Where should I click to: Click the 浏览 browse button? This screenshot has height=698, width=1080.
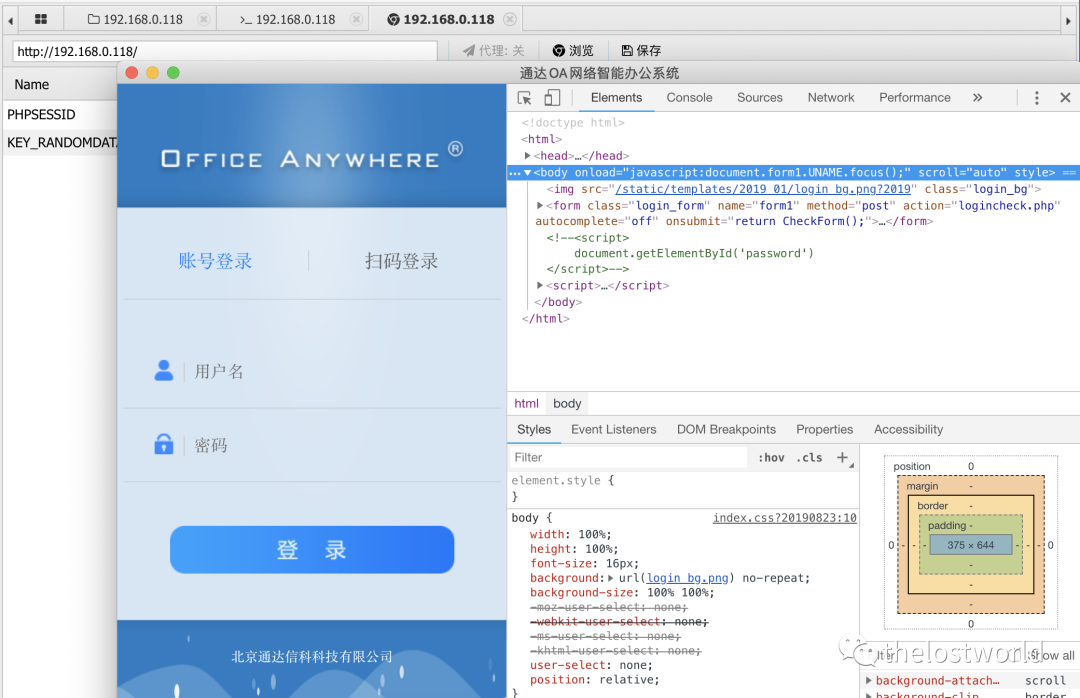coord(572,50)
